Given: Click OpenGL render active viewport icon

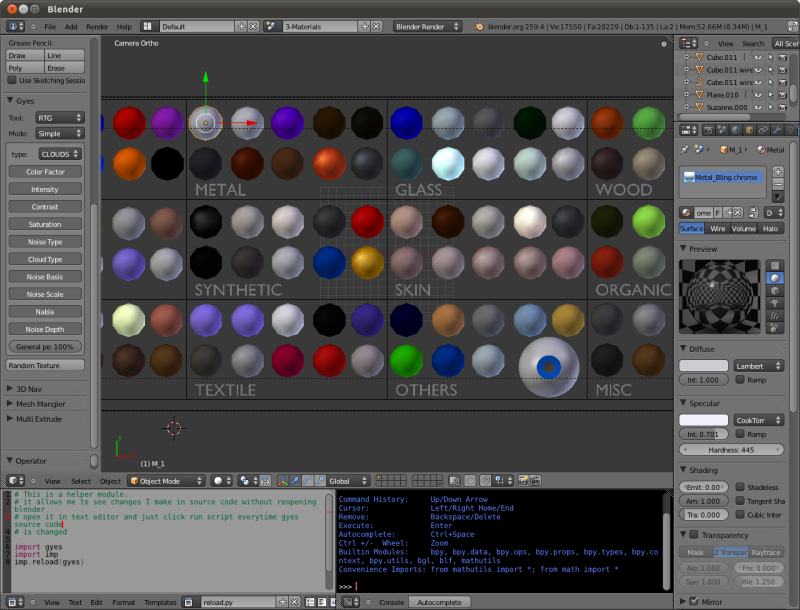Looking at the screenshot, I should tap(523, 480).
